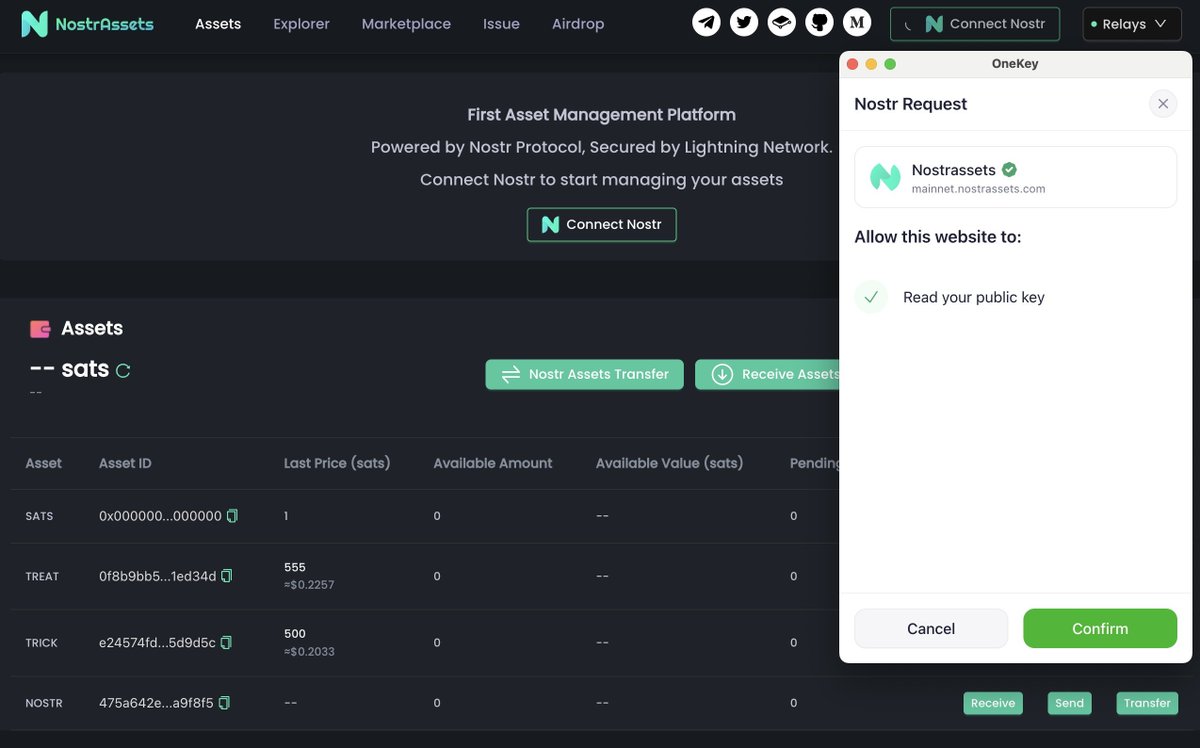Close the Nostr Request dialog with X
Image resolution: width=1200 pixels, height=748 pixels.
[x=1163, y=104]
